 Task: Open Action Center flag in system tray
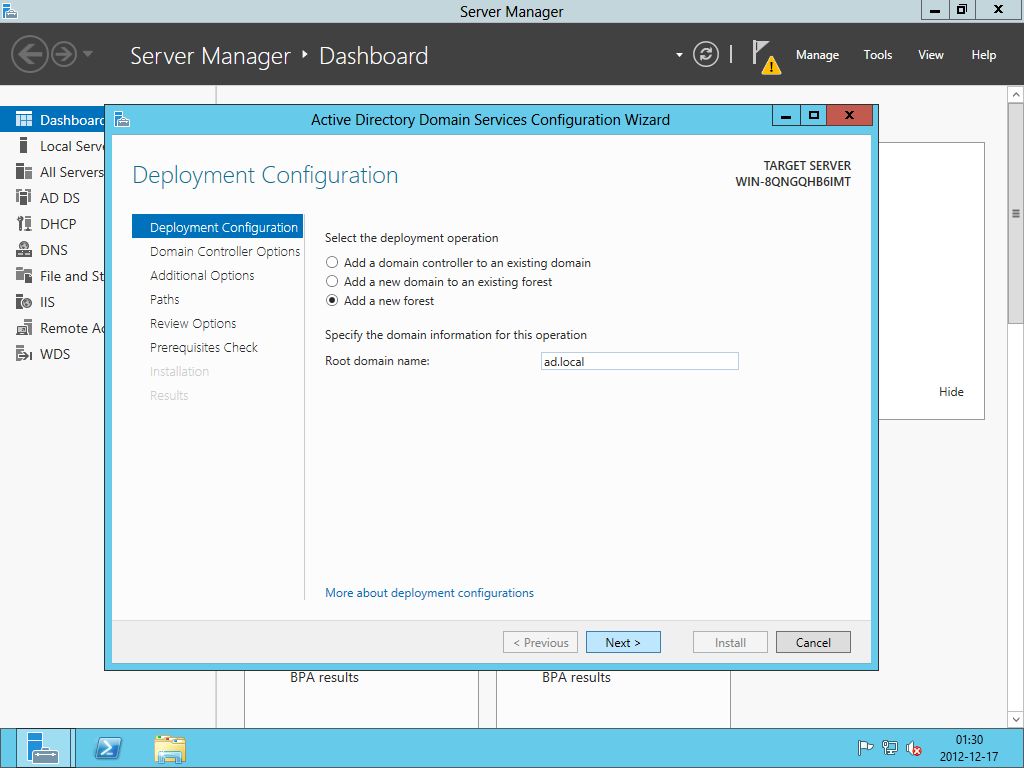click(x=865, y=748)
